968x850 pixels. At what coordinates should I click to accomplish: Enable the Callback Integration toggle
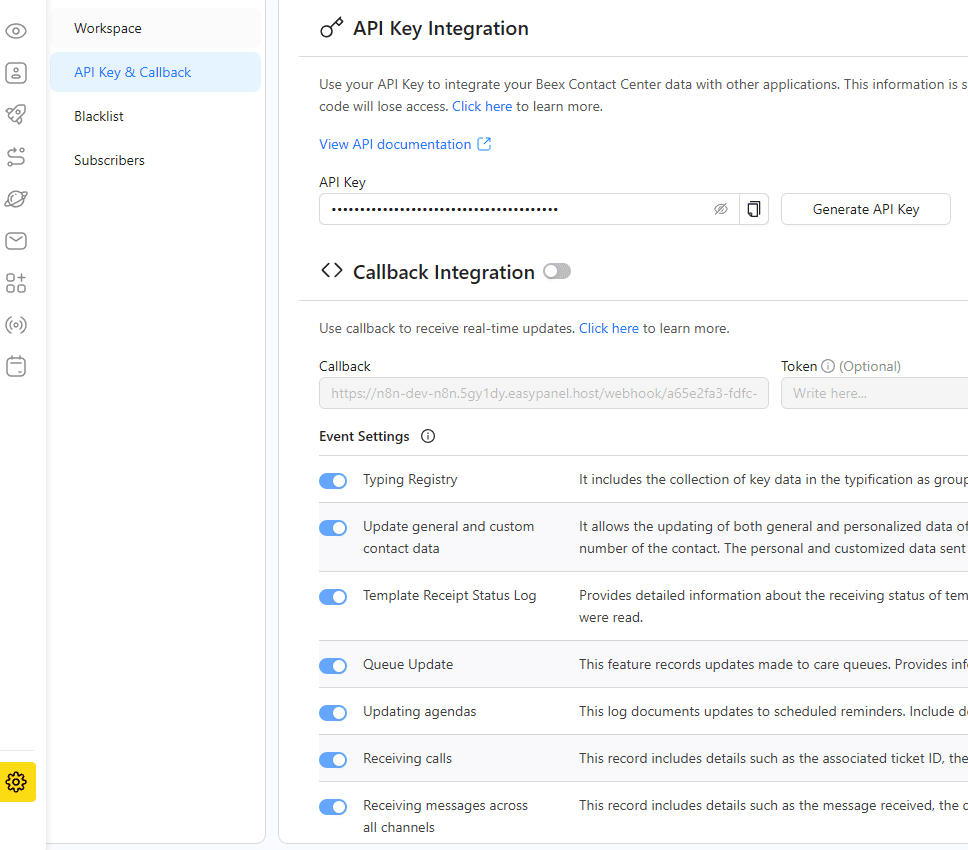(x=557, y=272)
